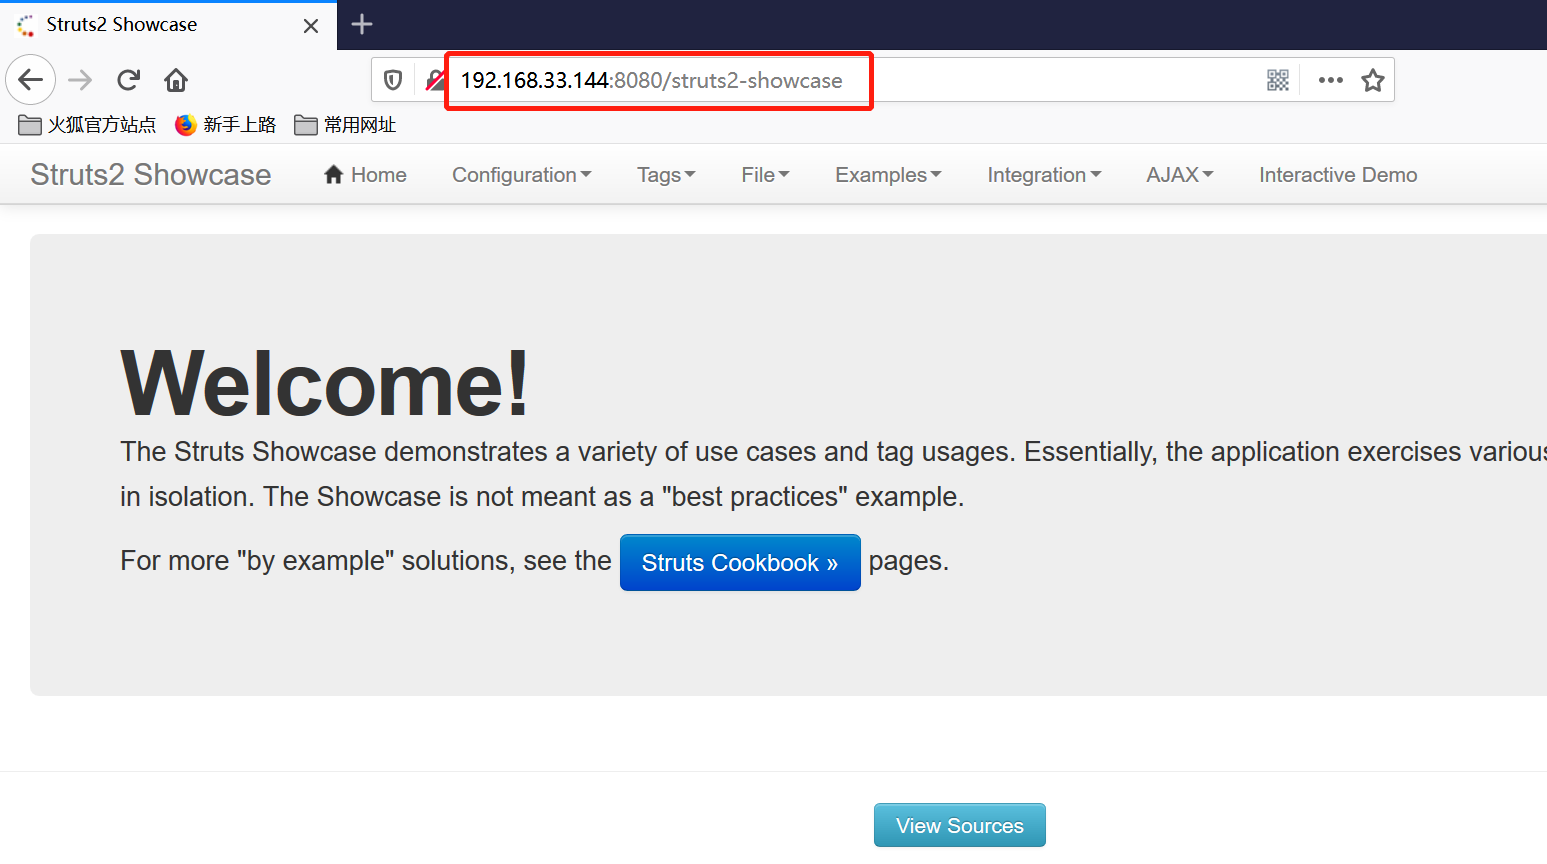Click the Struts Cookbook button
The image size is (1547, 864).
pos(740,563)
